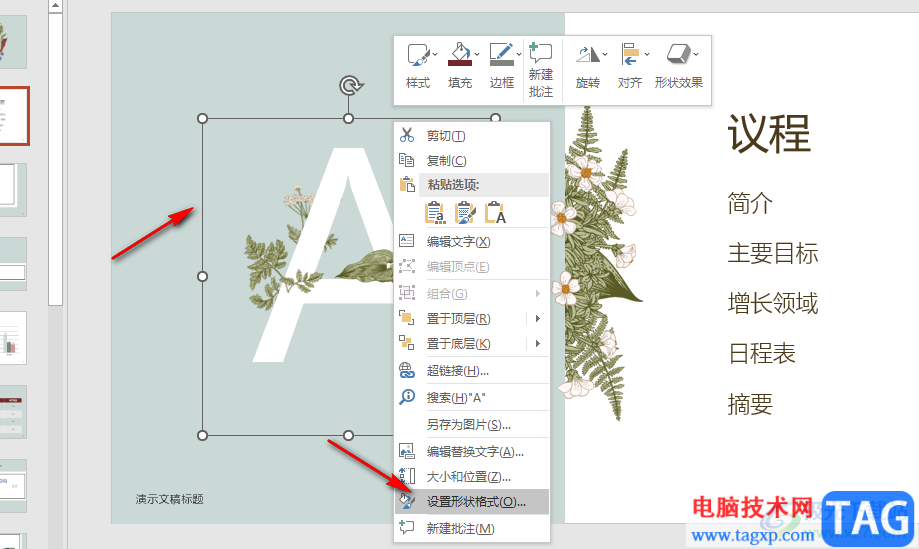Click the 简介 agenda item
This screenshot has height=549, width=919.
pos(750,203)
